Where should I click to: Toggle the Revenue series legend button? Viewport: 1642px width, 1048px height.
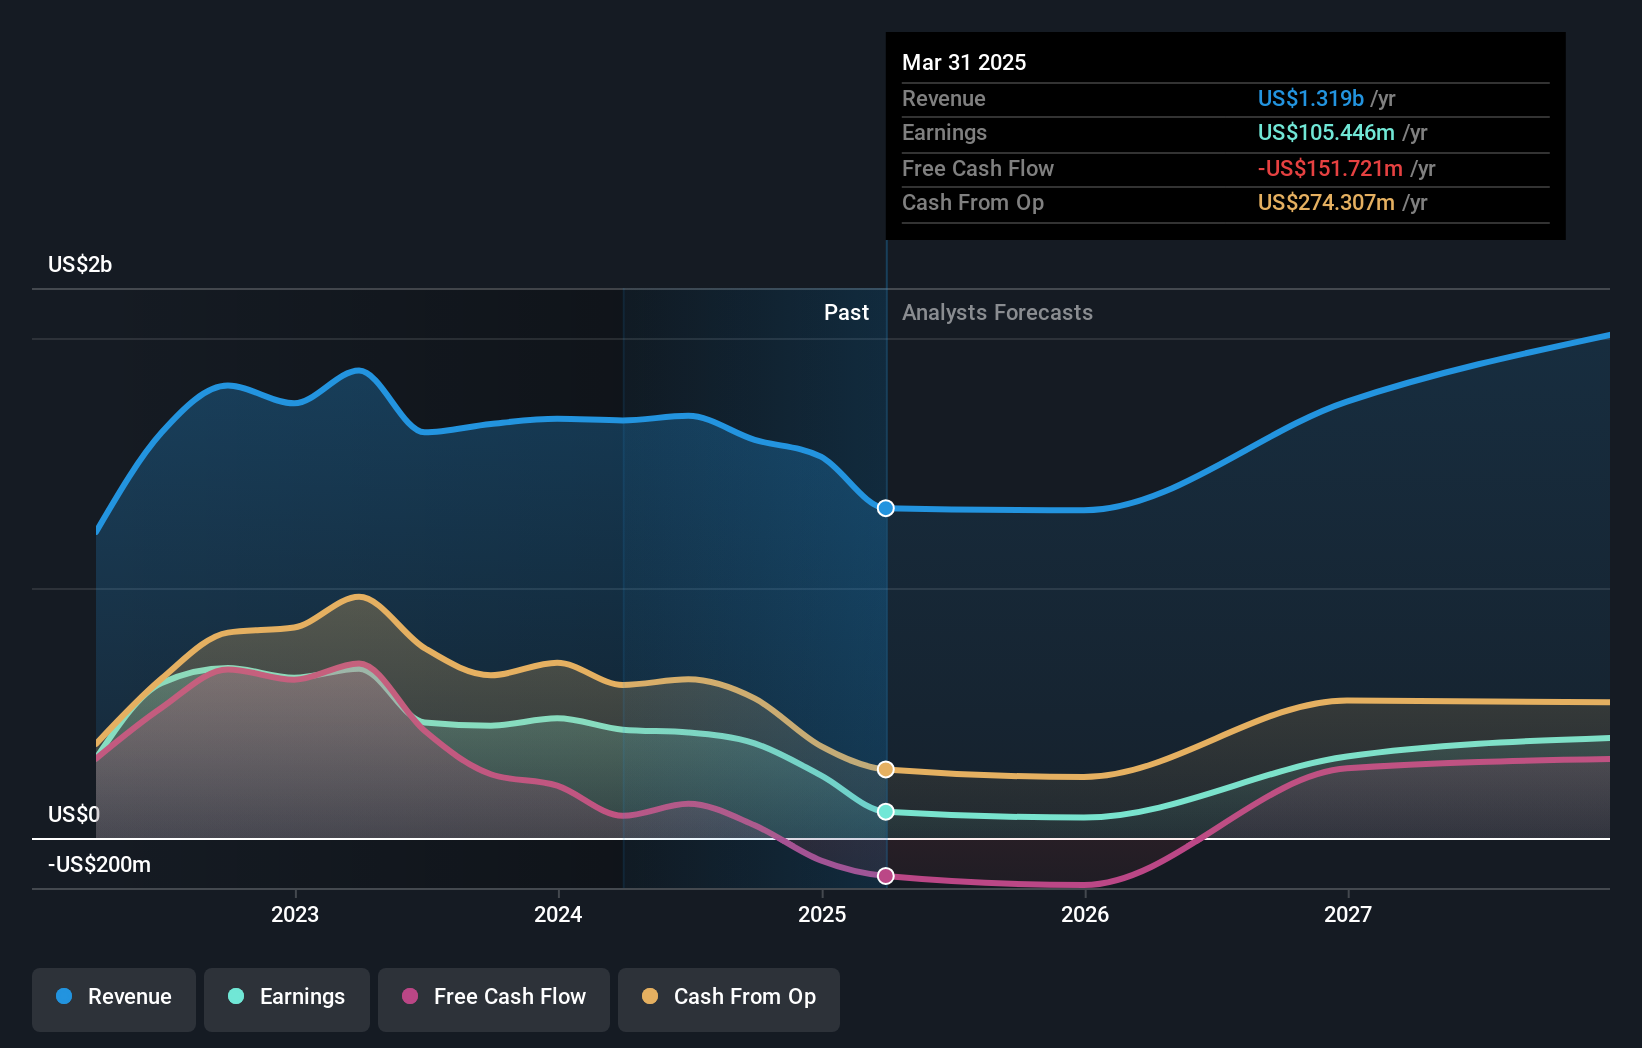114,999
